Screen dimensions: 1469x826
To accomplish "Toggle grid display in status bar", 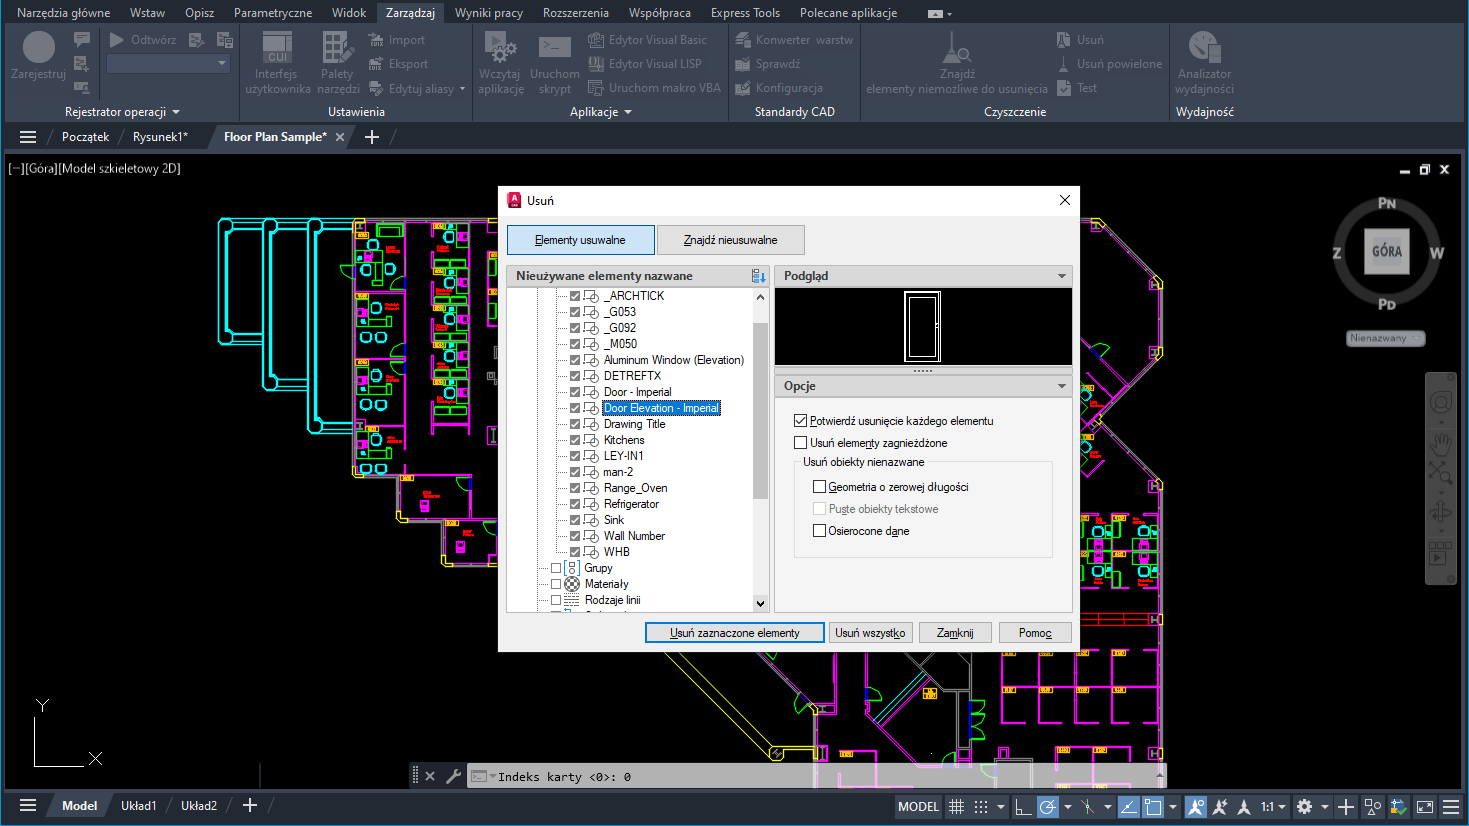I will (957, 807).
